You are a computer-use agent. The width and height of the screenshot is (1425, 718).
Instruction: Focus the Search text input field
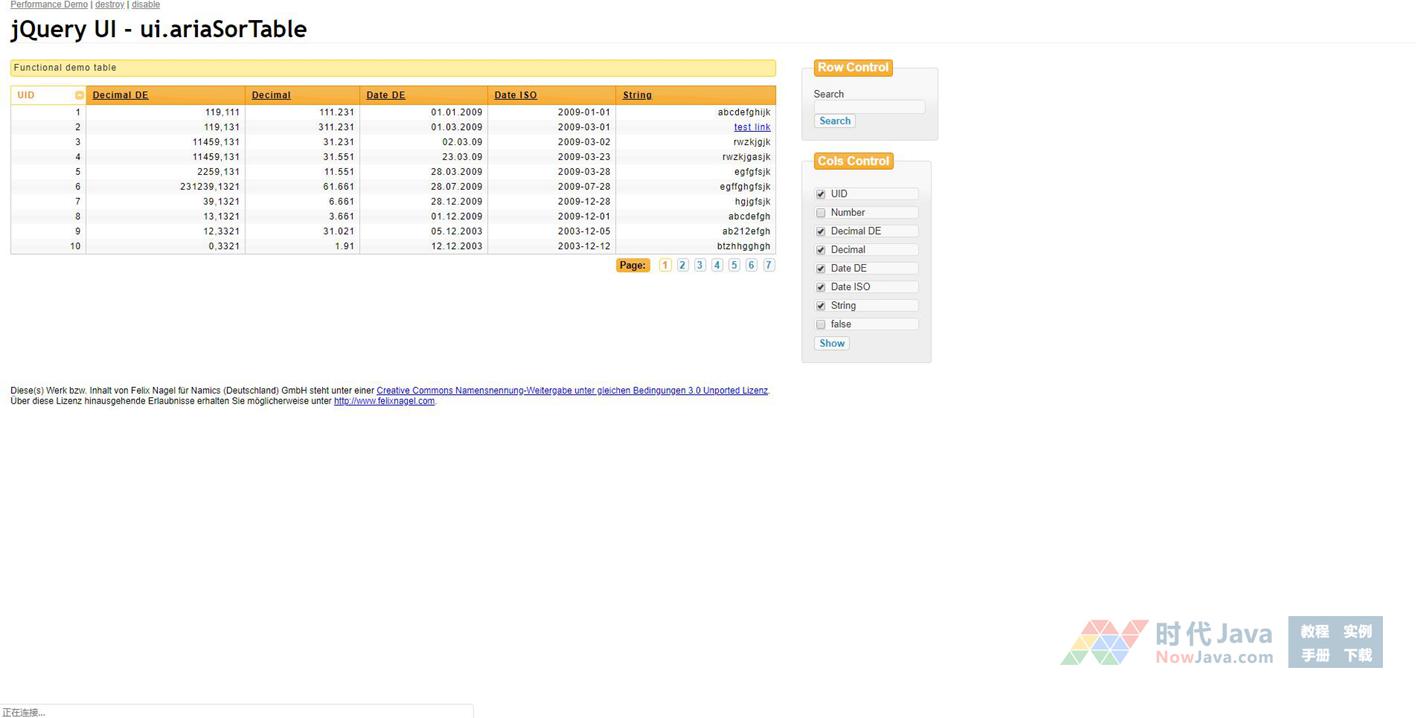click(x=868, y=107)
